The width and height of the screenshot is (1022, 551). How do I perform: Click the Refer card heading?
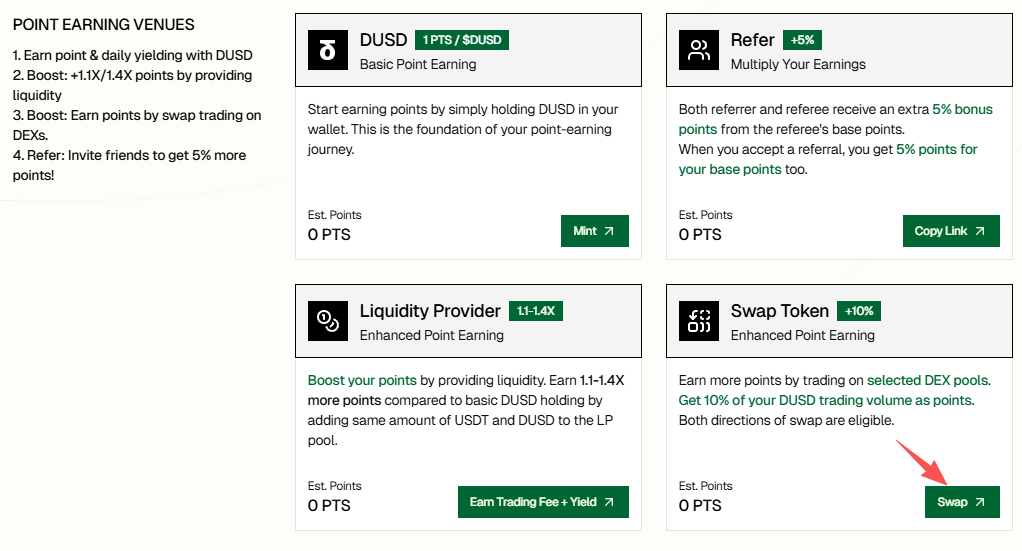(x=753, y=40)
